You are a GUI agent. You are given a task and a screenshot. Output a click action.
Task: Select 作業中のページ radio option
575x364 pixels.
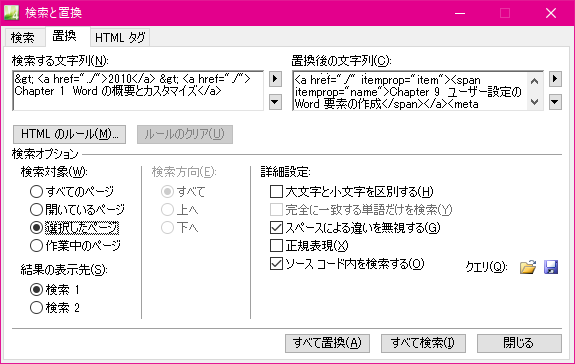pyautogui.click(x=75, y=246)
